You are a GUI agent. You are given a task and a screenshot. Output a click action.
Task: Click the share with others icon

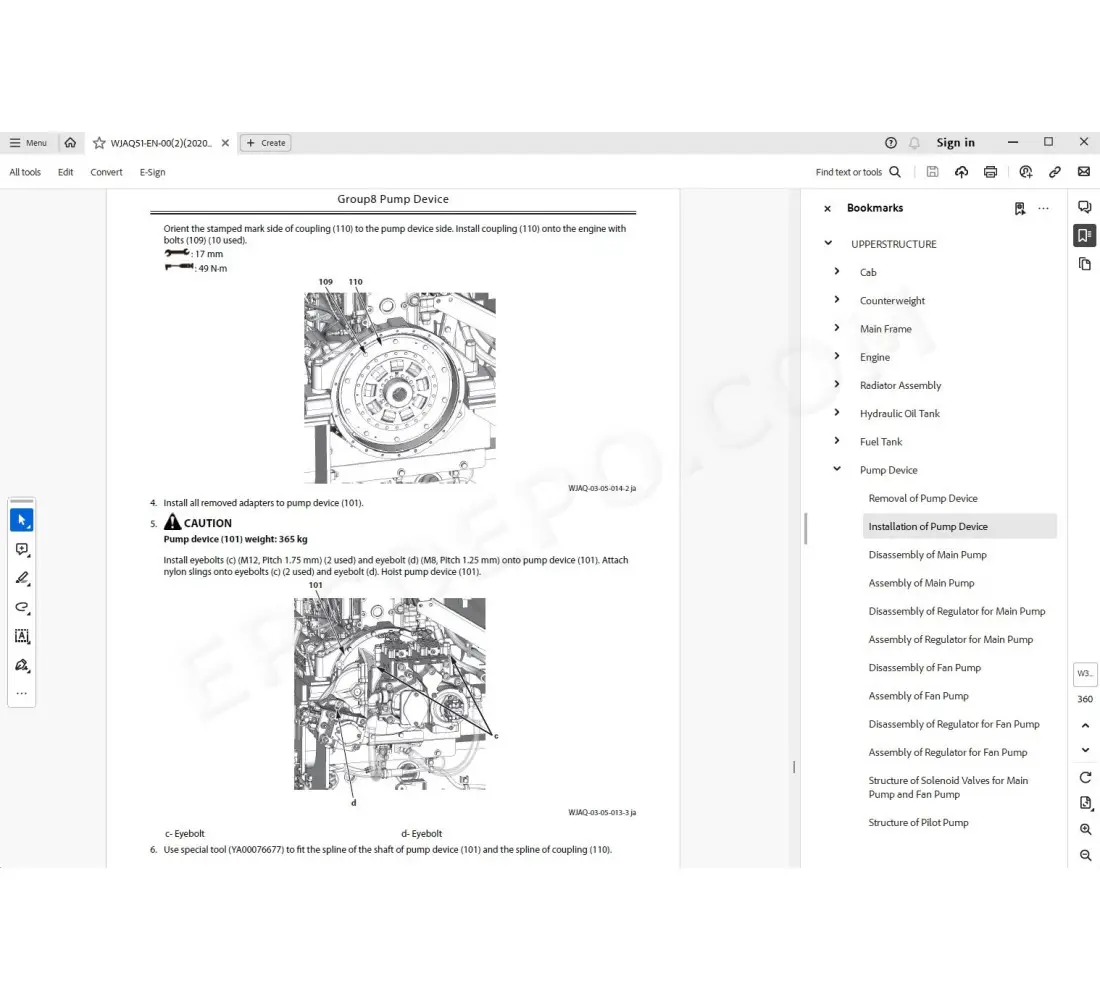1026,172
